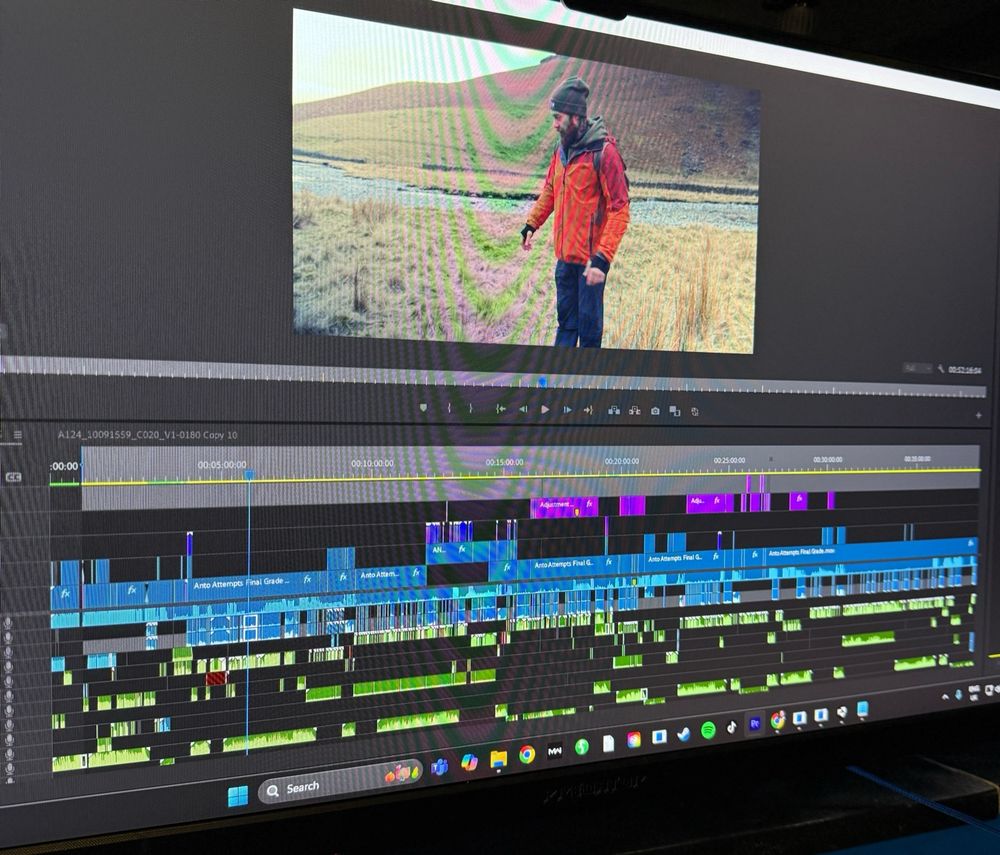
Task: Click the 00:35:00:00 mark on timeline ruler
Action: [x=917, y=458]
